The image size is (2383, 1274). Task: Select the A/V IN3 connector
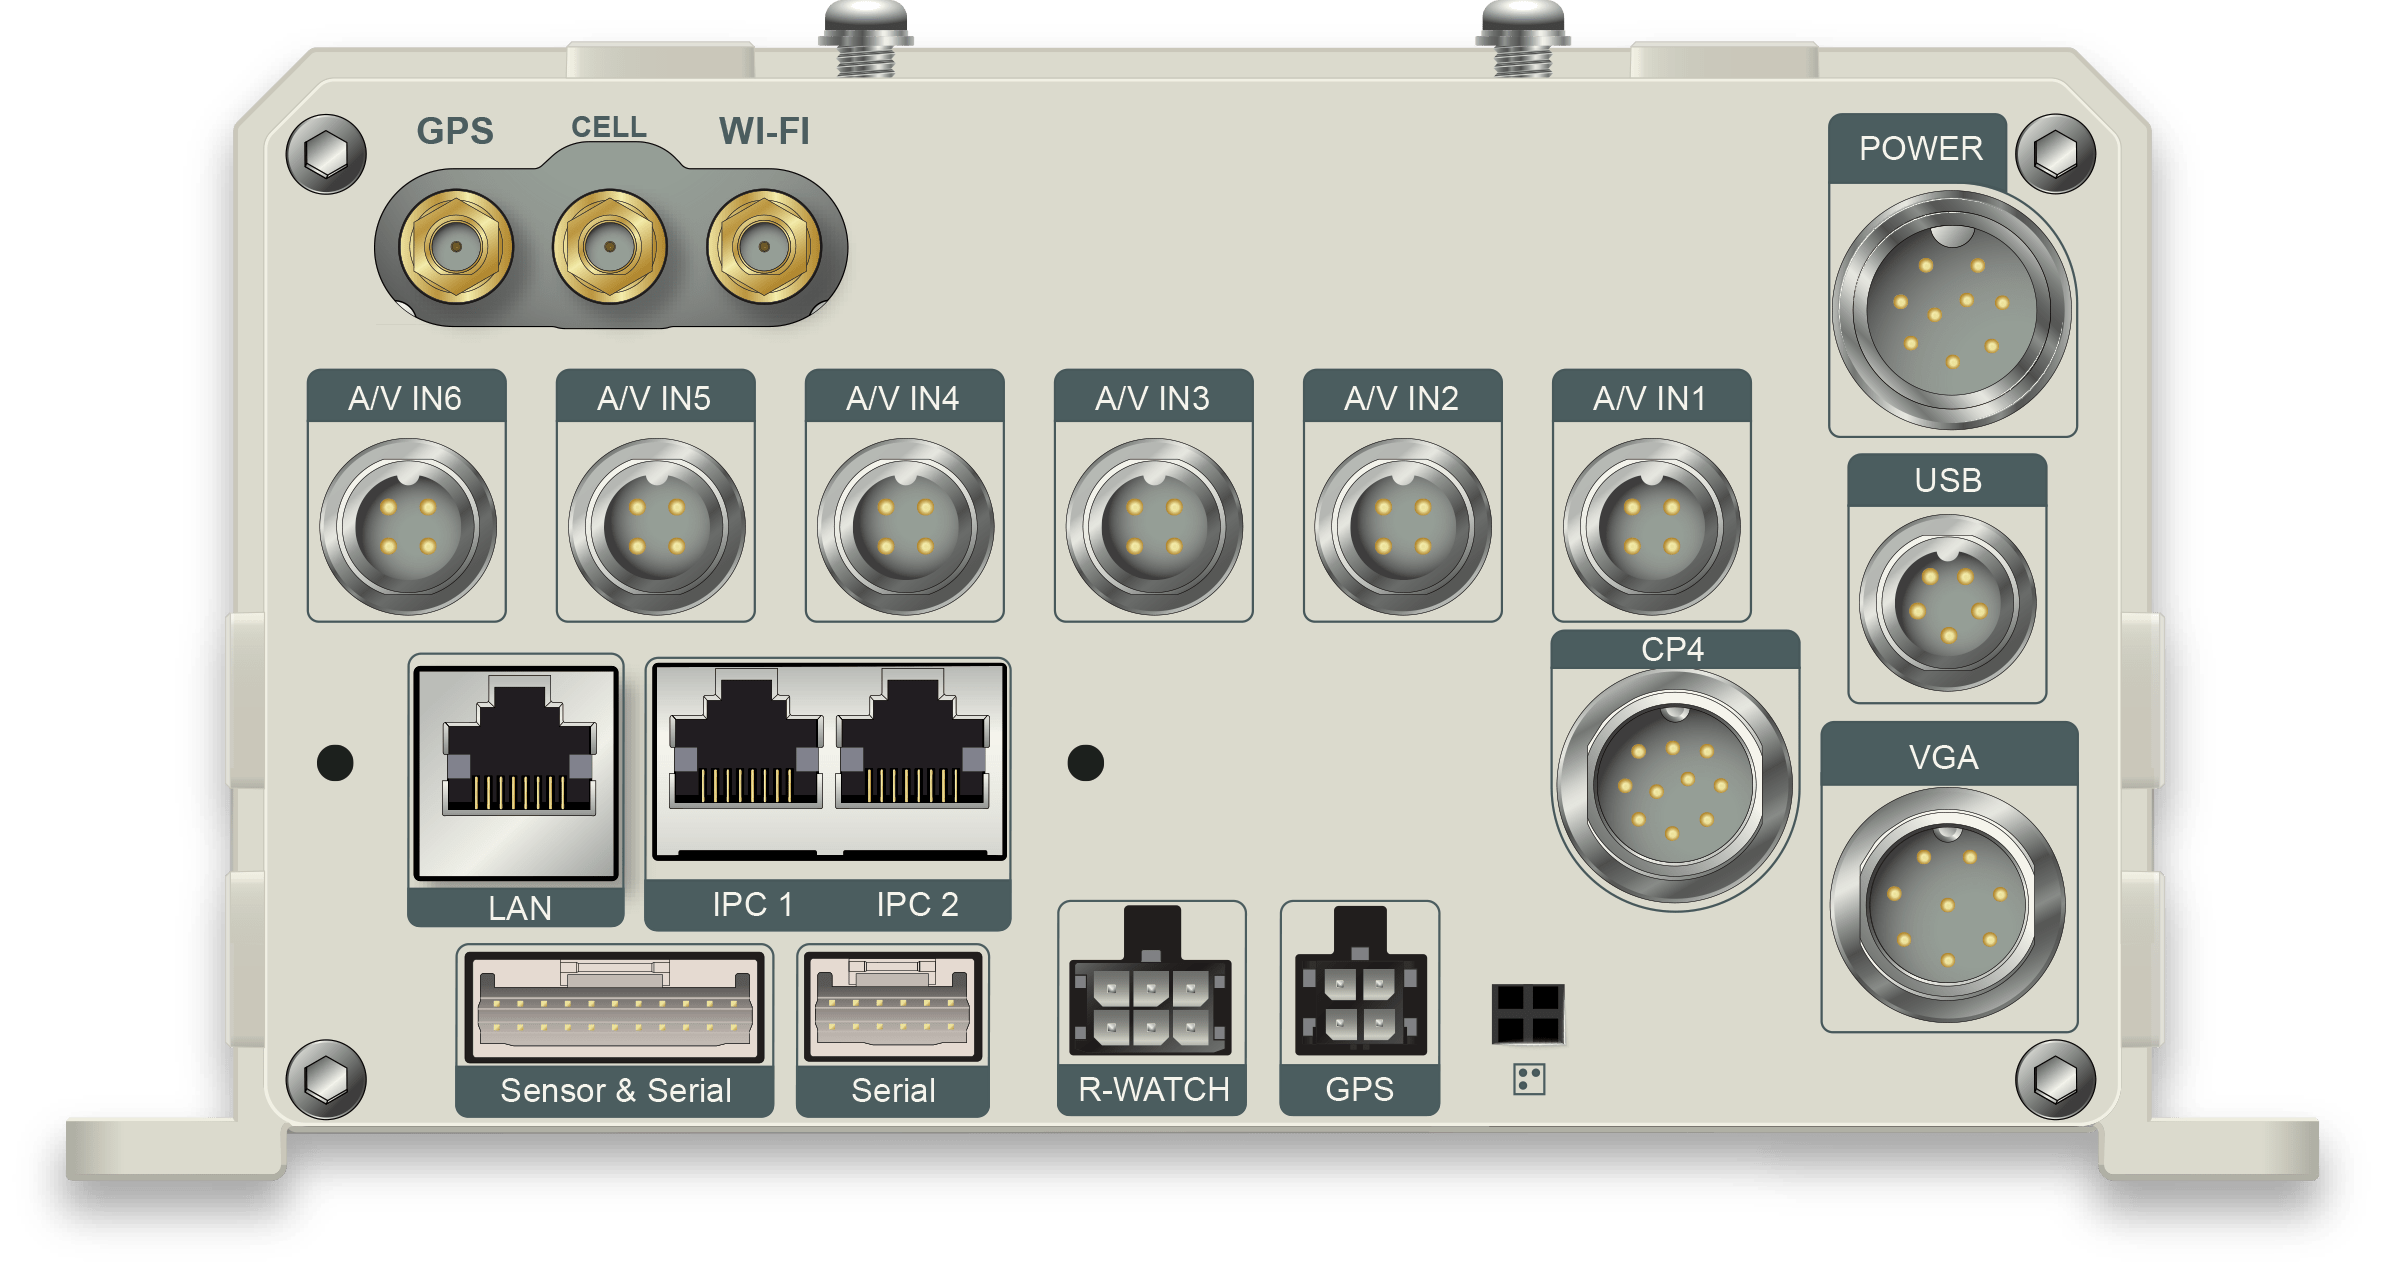pos(1155,526)
